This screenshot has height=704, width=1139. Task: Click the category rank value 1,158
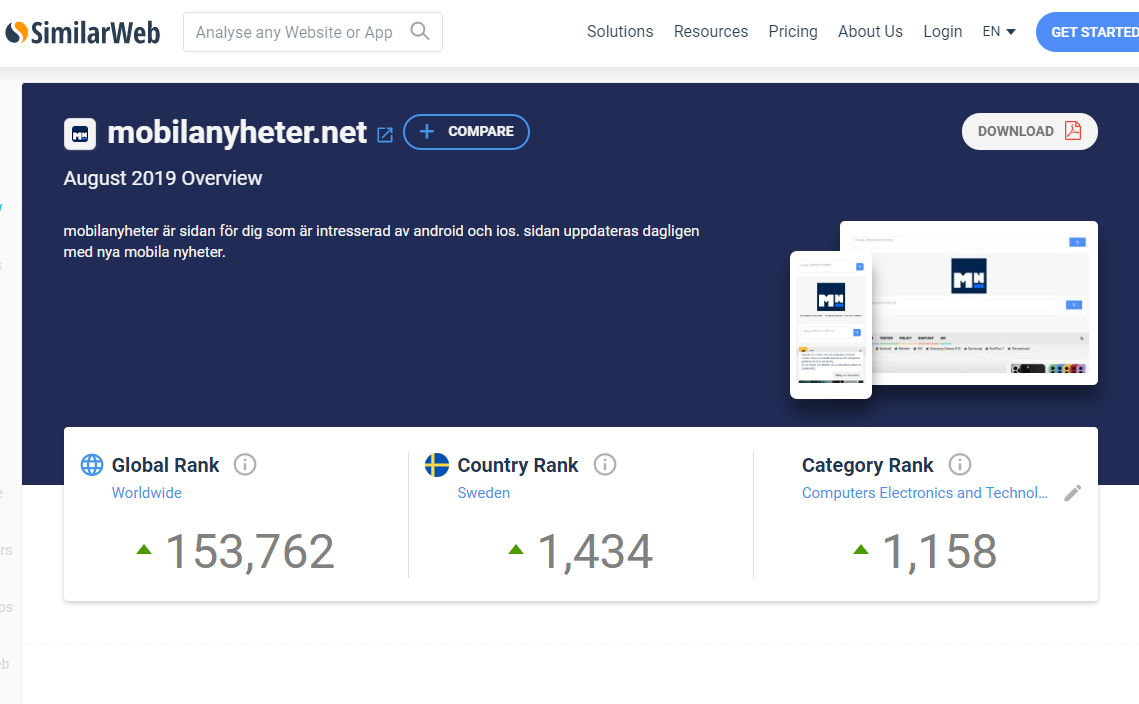click(x=939, y=551)
